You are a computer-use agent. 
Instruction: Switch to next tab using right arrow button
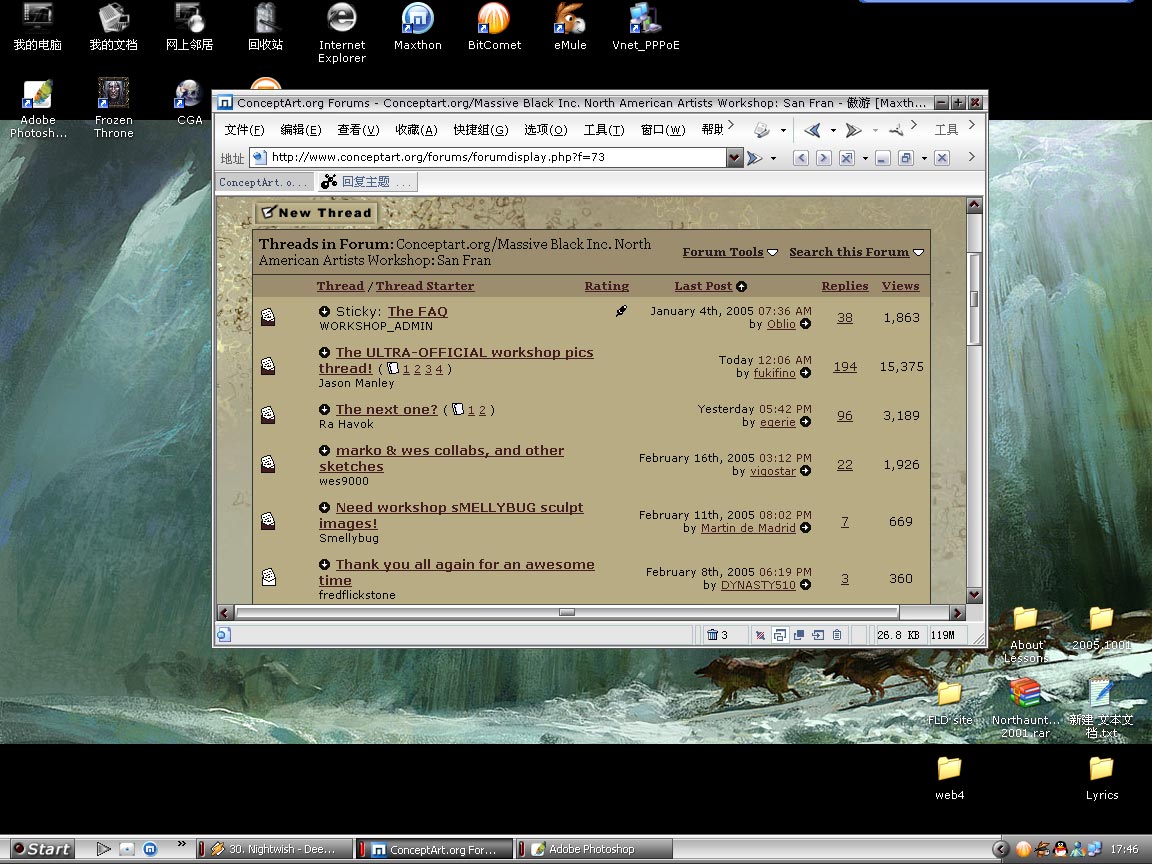(x=824, y=158)
